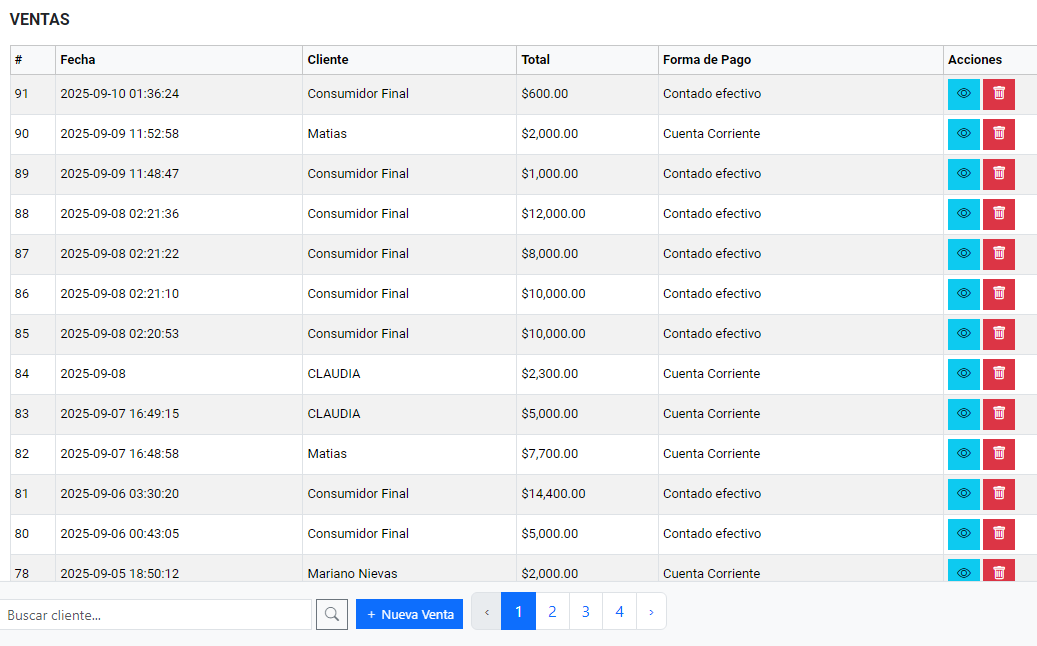Viewport: 1037px width, 646px height.
Task: View sale #84 from CLAUDIA via eye icon
Action: (963, 373)
